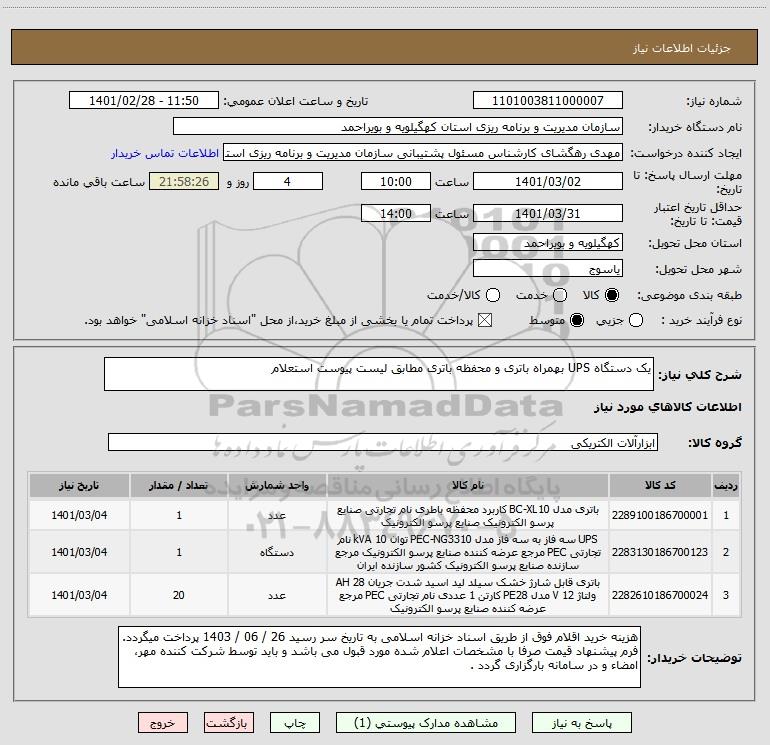This screenshot has height=745, width=770.
Task: Click the تعداد / مقدار column header
Action: (x=179, y=486)
